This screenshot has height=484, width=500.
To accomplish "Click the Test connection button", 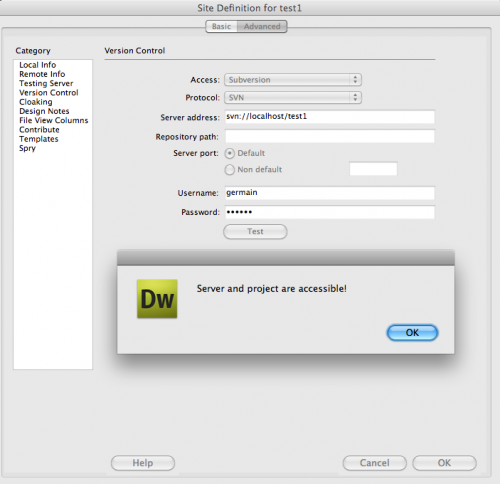I will pos(255,232).
